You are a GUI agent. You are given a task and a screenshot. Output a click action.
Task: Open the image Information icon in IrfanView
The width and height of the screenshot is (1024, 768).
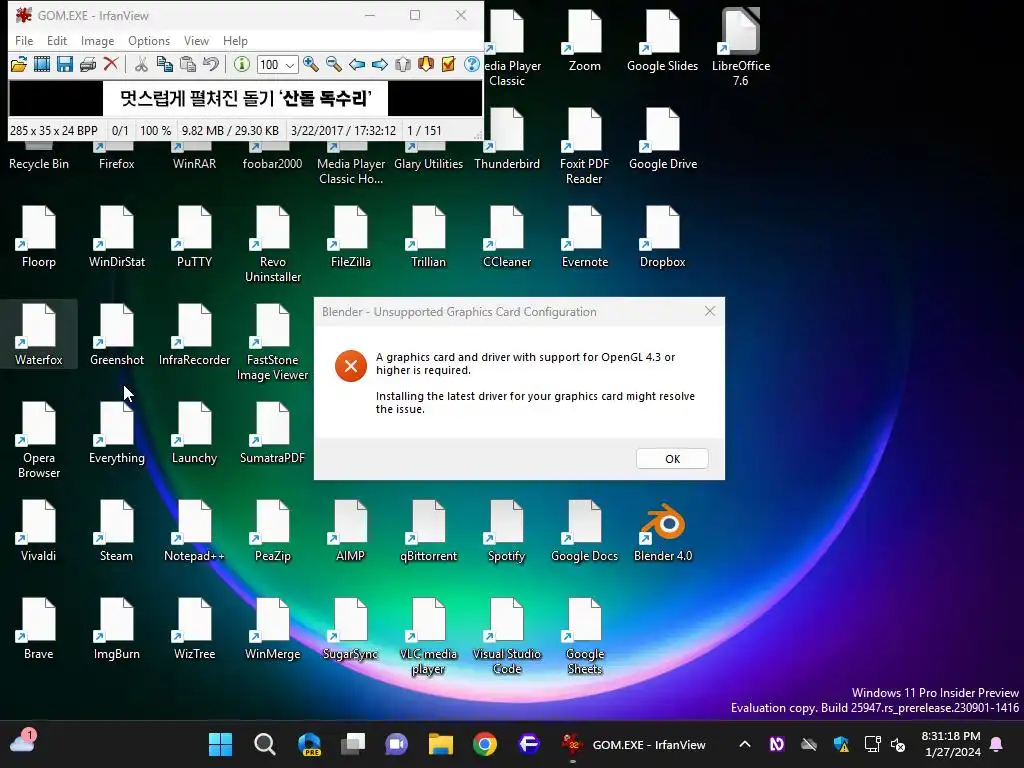tap(242, 64)
